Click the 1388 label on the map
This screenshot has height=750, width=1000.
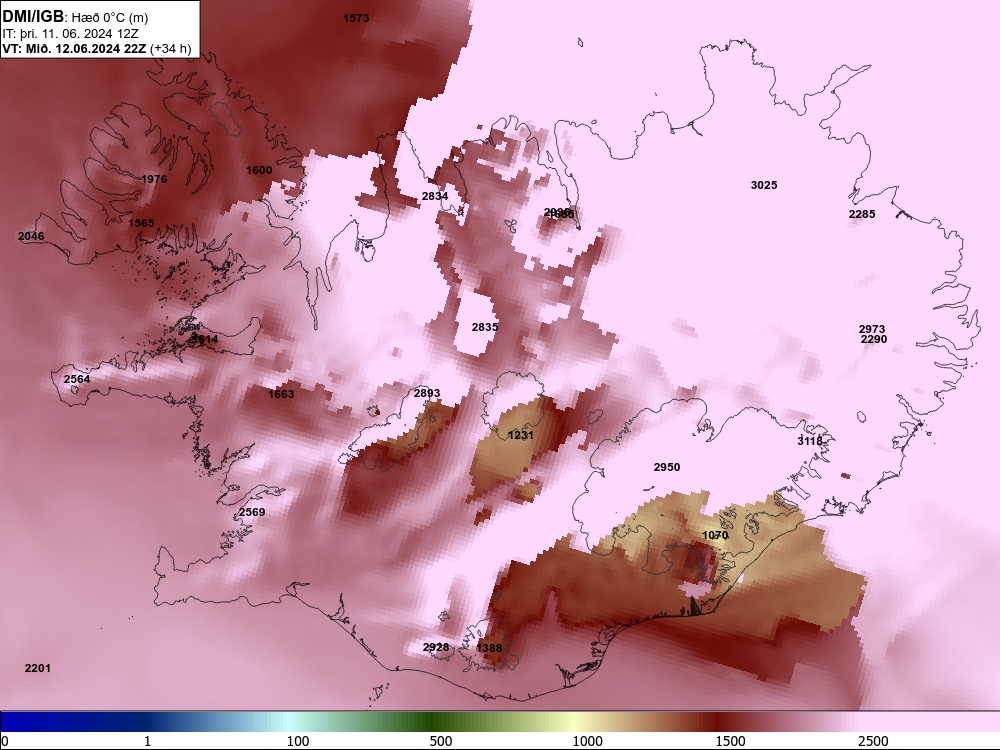click(489, 648)
